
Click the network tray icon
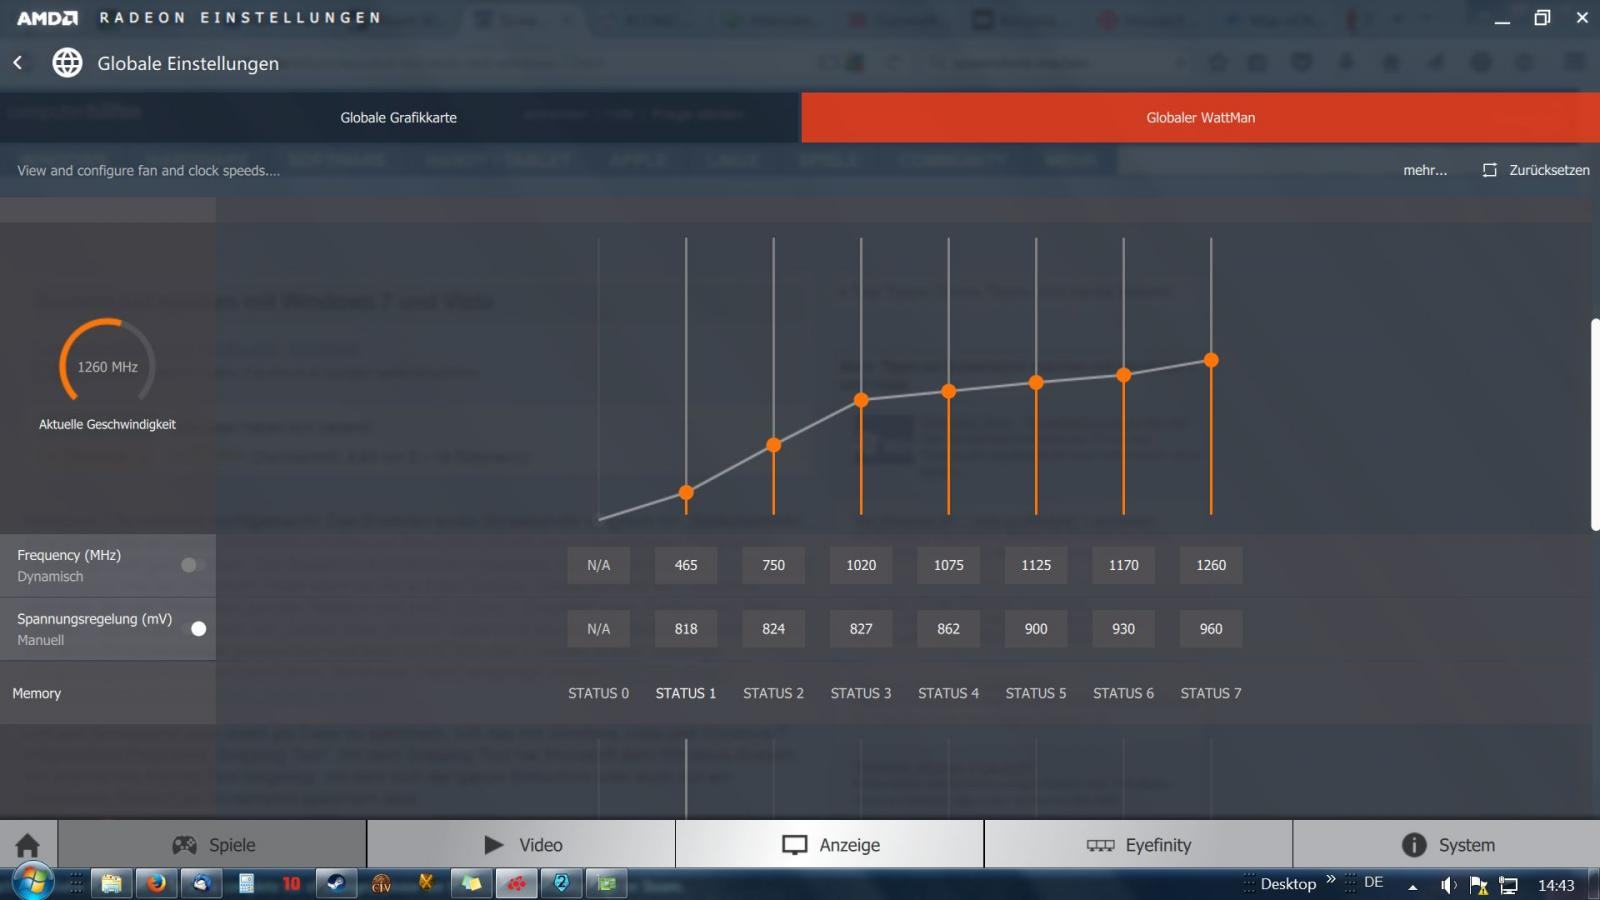coord(1509,885)
